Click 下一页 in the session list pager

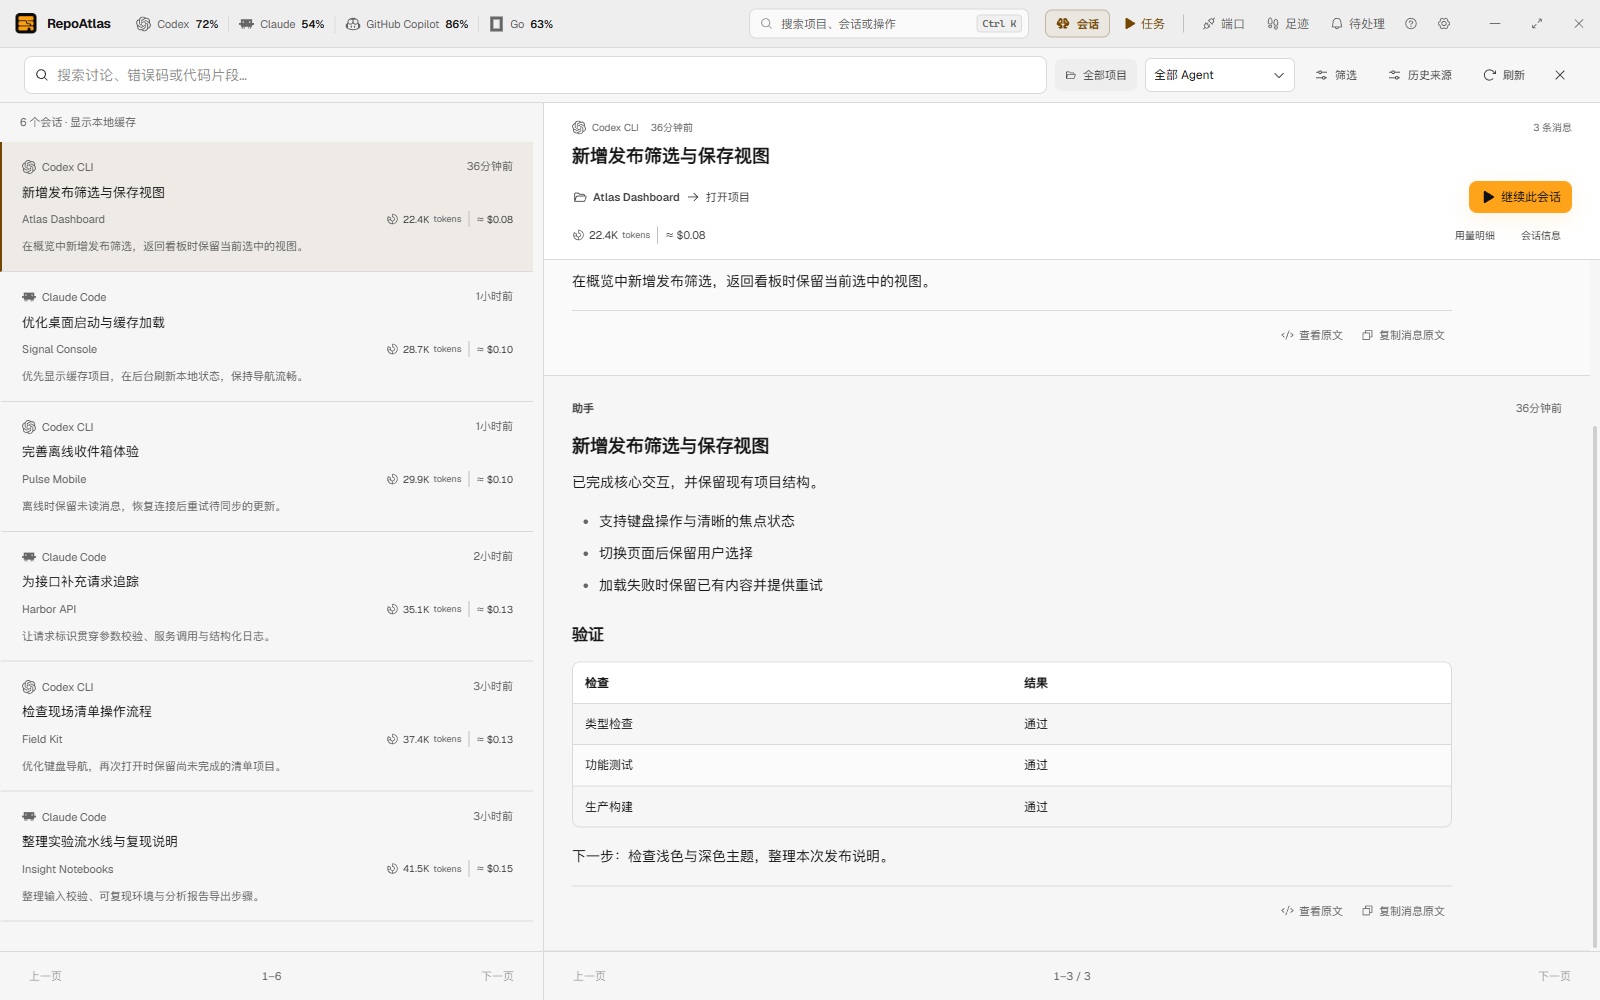click(x=497, y=976)
